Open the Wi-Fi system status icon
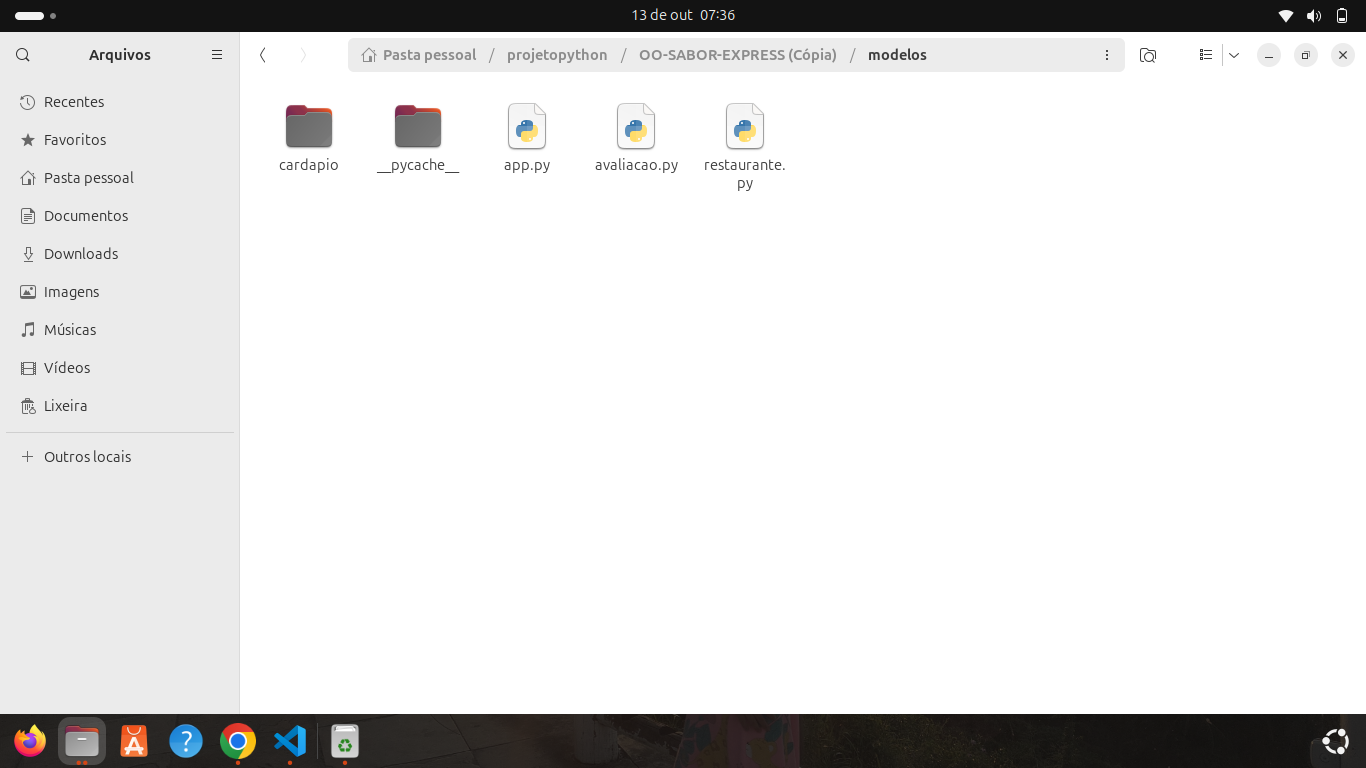The height and width of the screenshot is (768, 1366). 1286,15
